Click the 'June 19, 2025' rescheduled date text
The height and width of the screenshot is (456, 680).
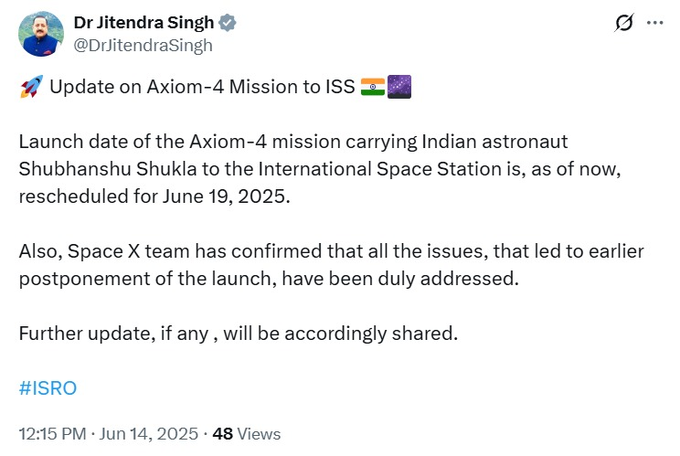pyautogui.click(x=224, y=196)
